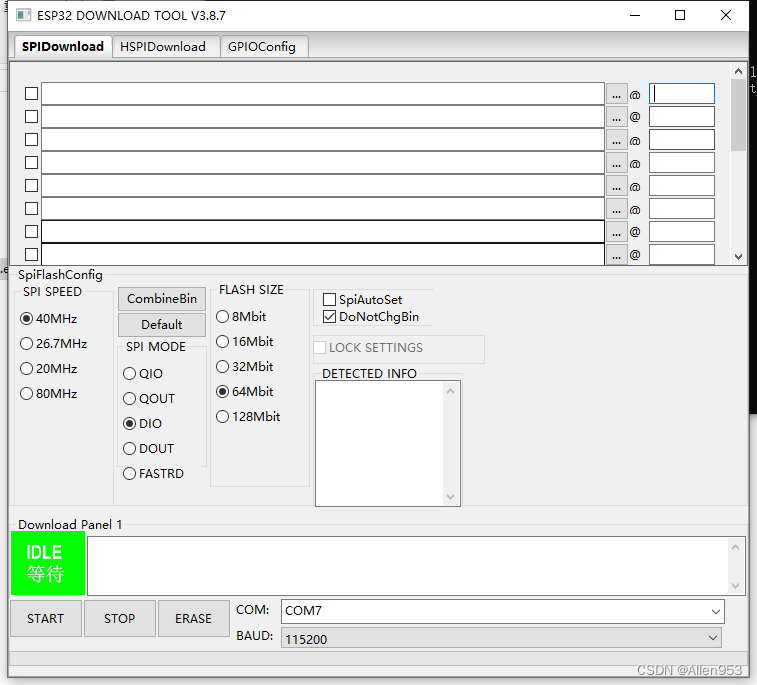
Task: Browse for file in the fifth row
Action: point(617,186)
